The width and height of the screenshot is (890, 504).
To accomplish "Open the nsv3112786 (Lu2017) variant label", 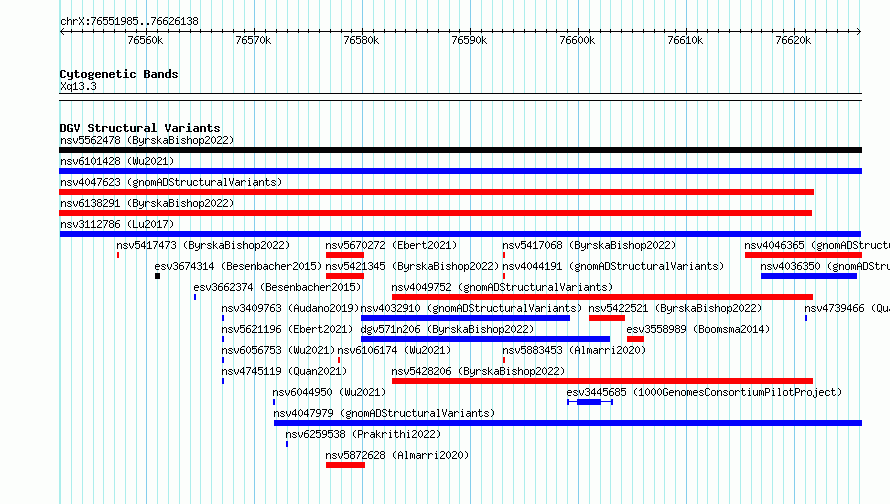I will [117, 224].
